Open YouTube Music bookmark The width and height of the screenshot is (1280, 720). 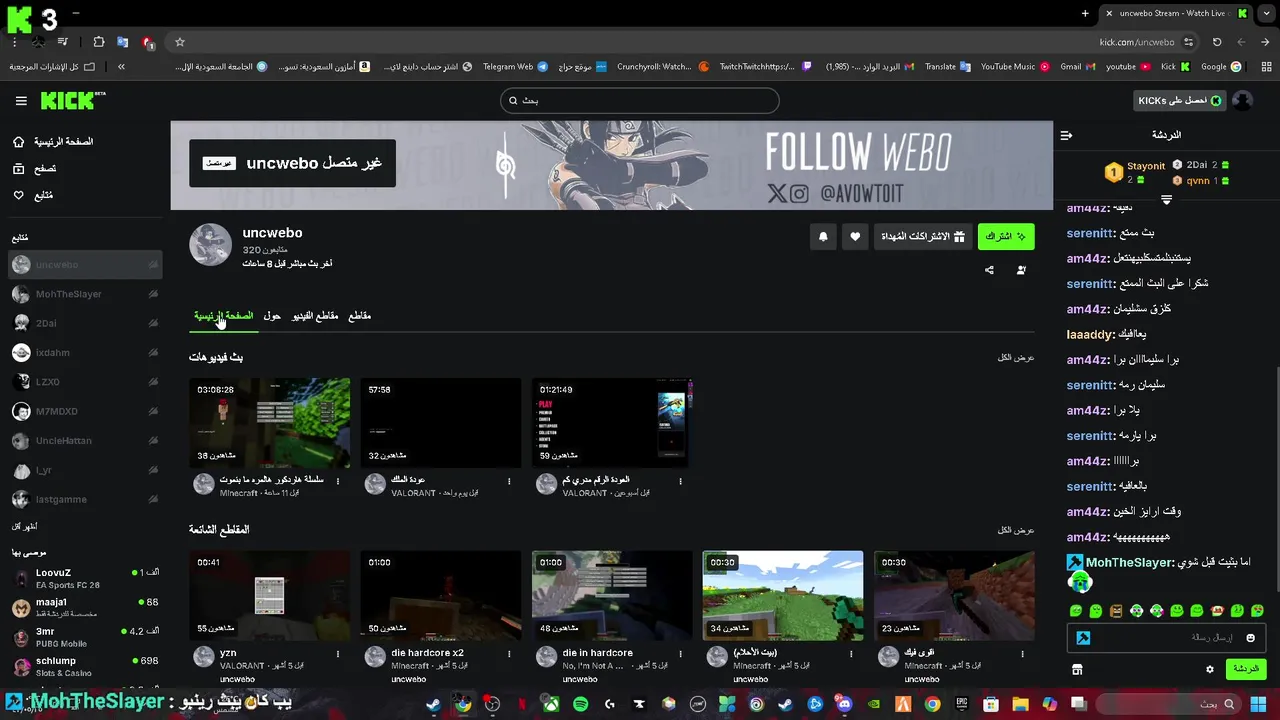[x=1014, y=67]
